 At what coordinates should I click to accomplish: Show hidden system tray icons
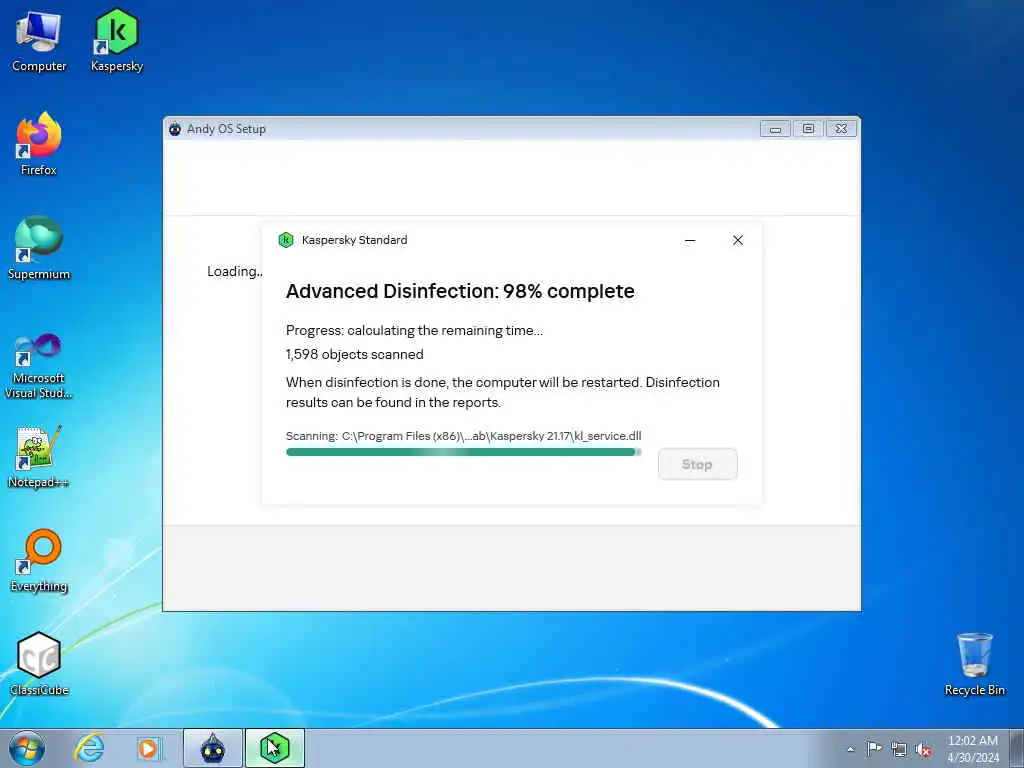tap(850, 749)
